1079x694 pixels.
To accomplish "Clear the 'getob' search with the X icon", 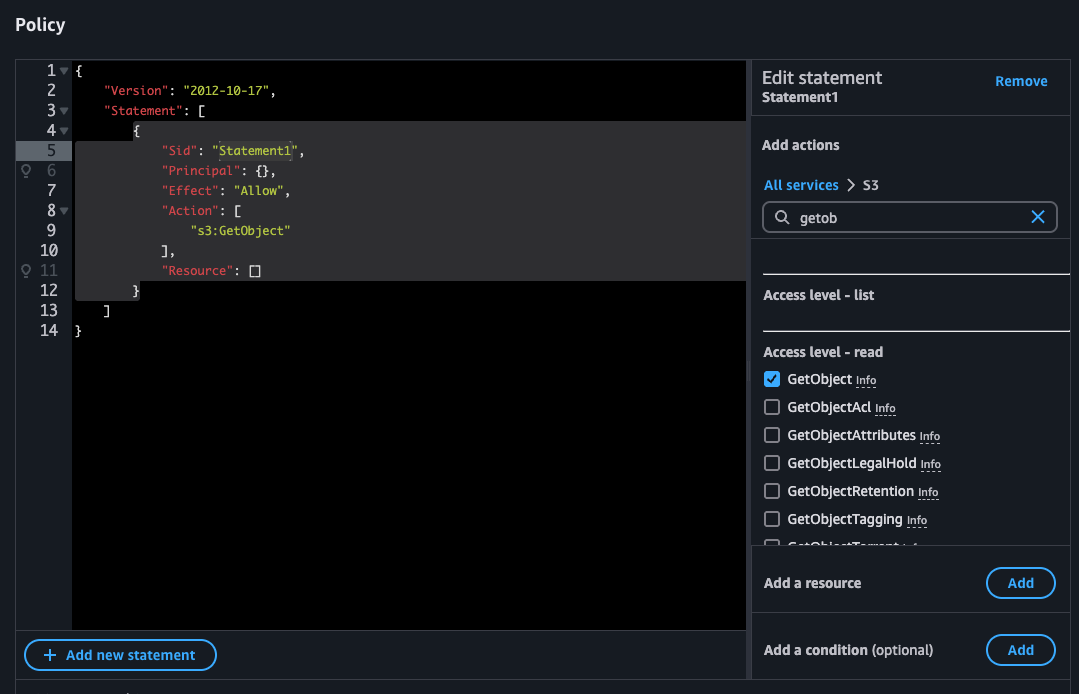I will coord(1038,217).
